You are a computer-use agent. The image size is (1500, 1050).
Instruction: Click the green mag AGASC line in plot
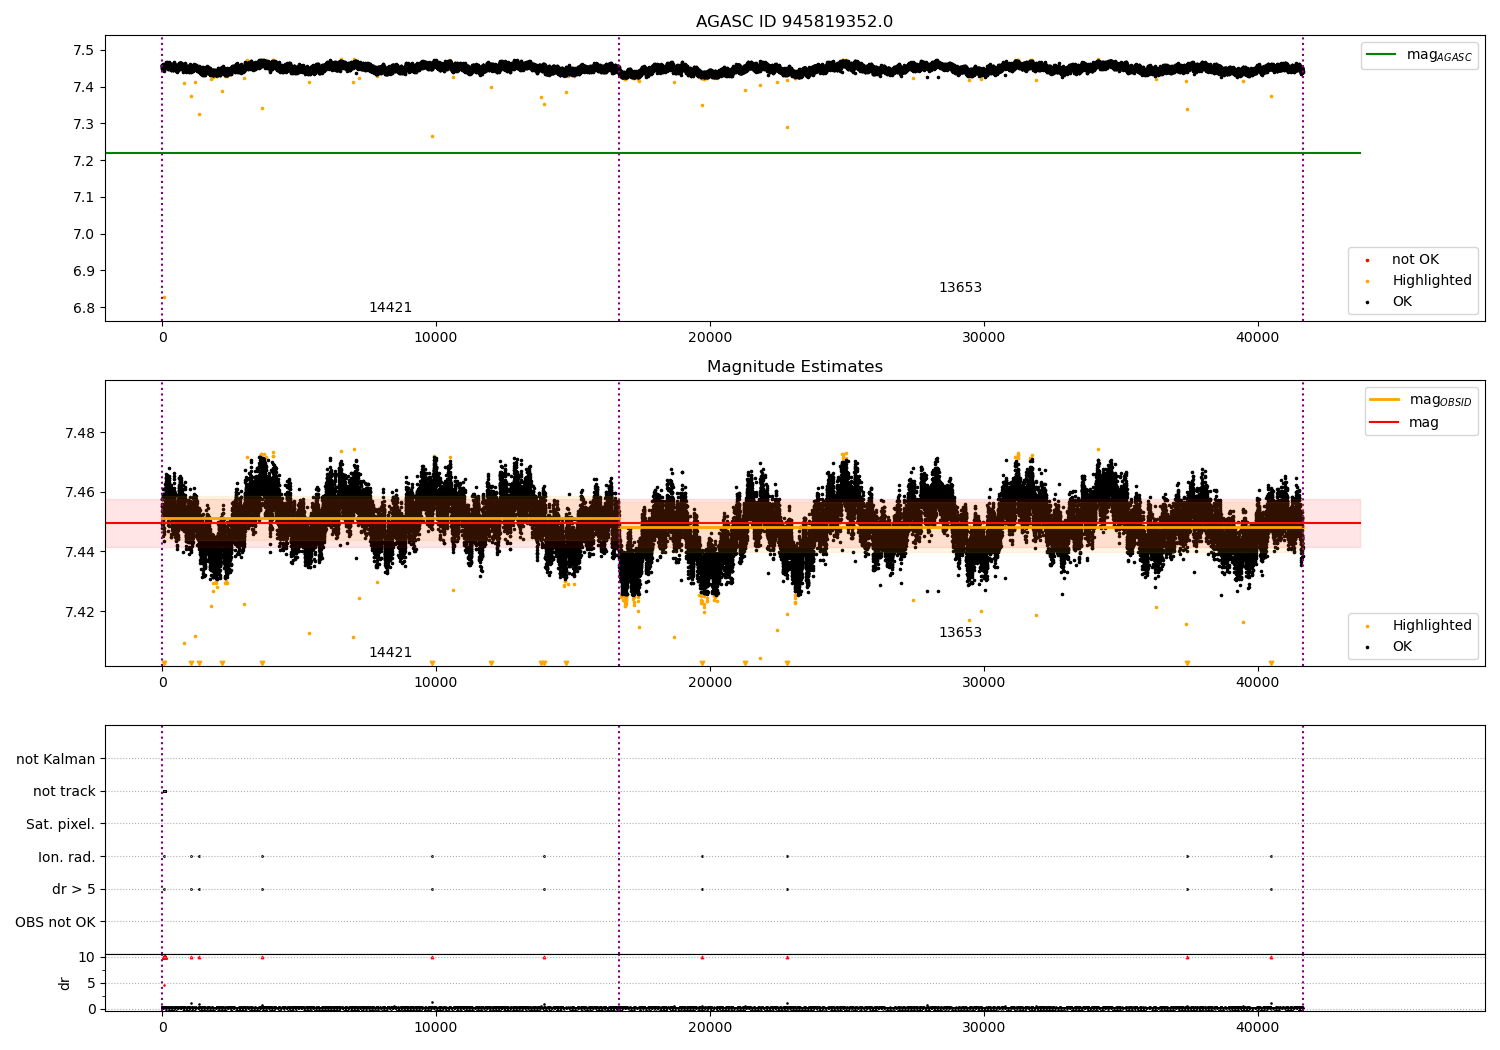coord(732,153)
